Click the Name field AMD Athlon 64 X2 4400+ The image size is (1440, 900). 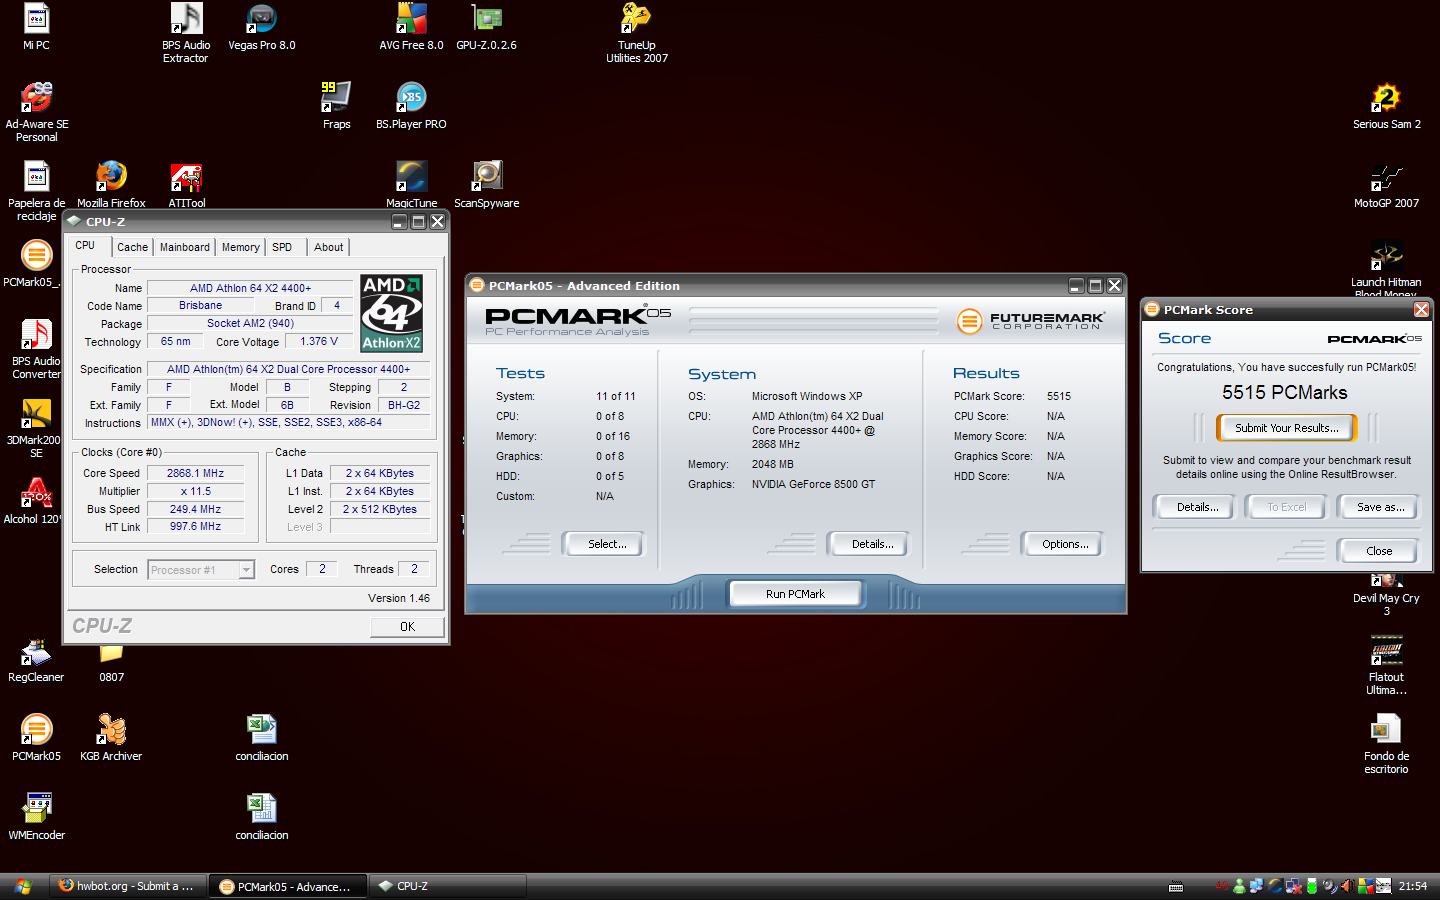click(x=250, y=288)
